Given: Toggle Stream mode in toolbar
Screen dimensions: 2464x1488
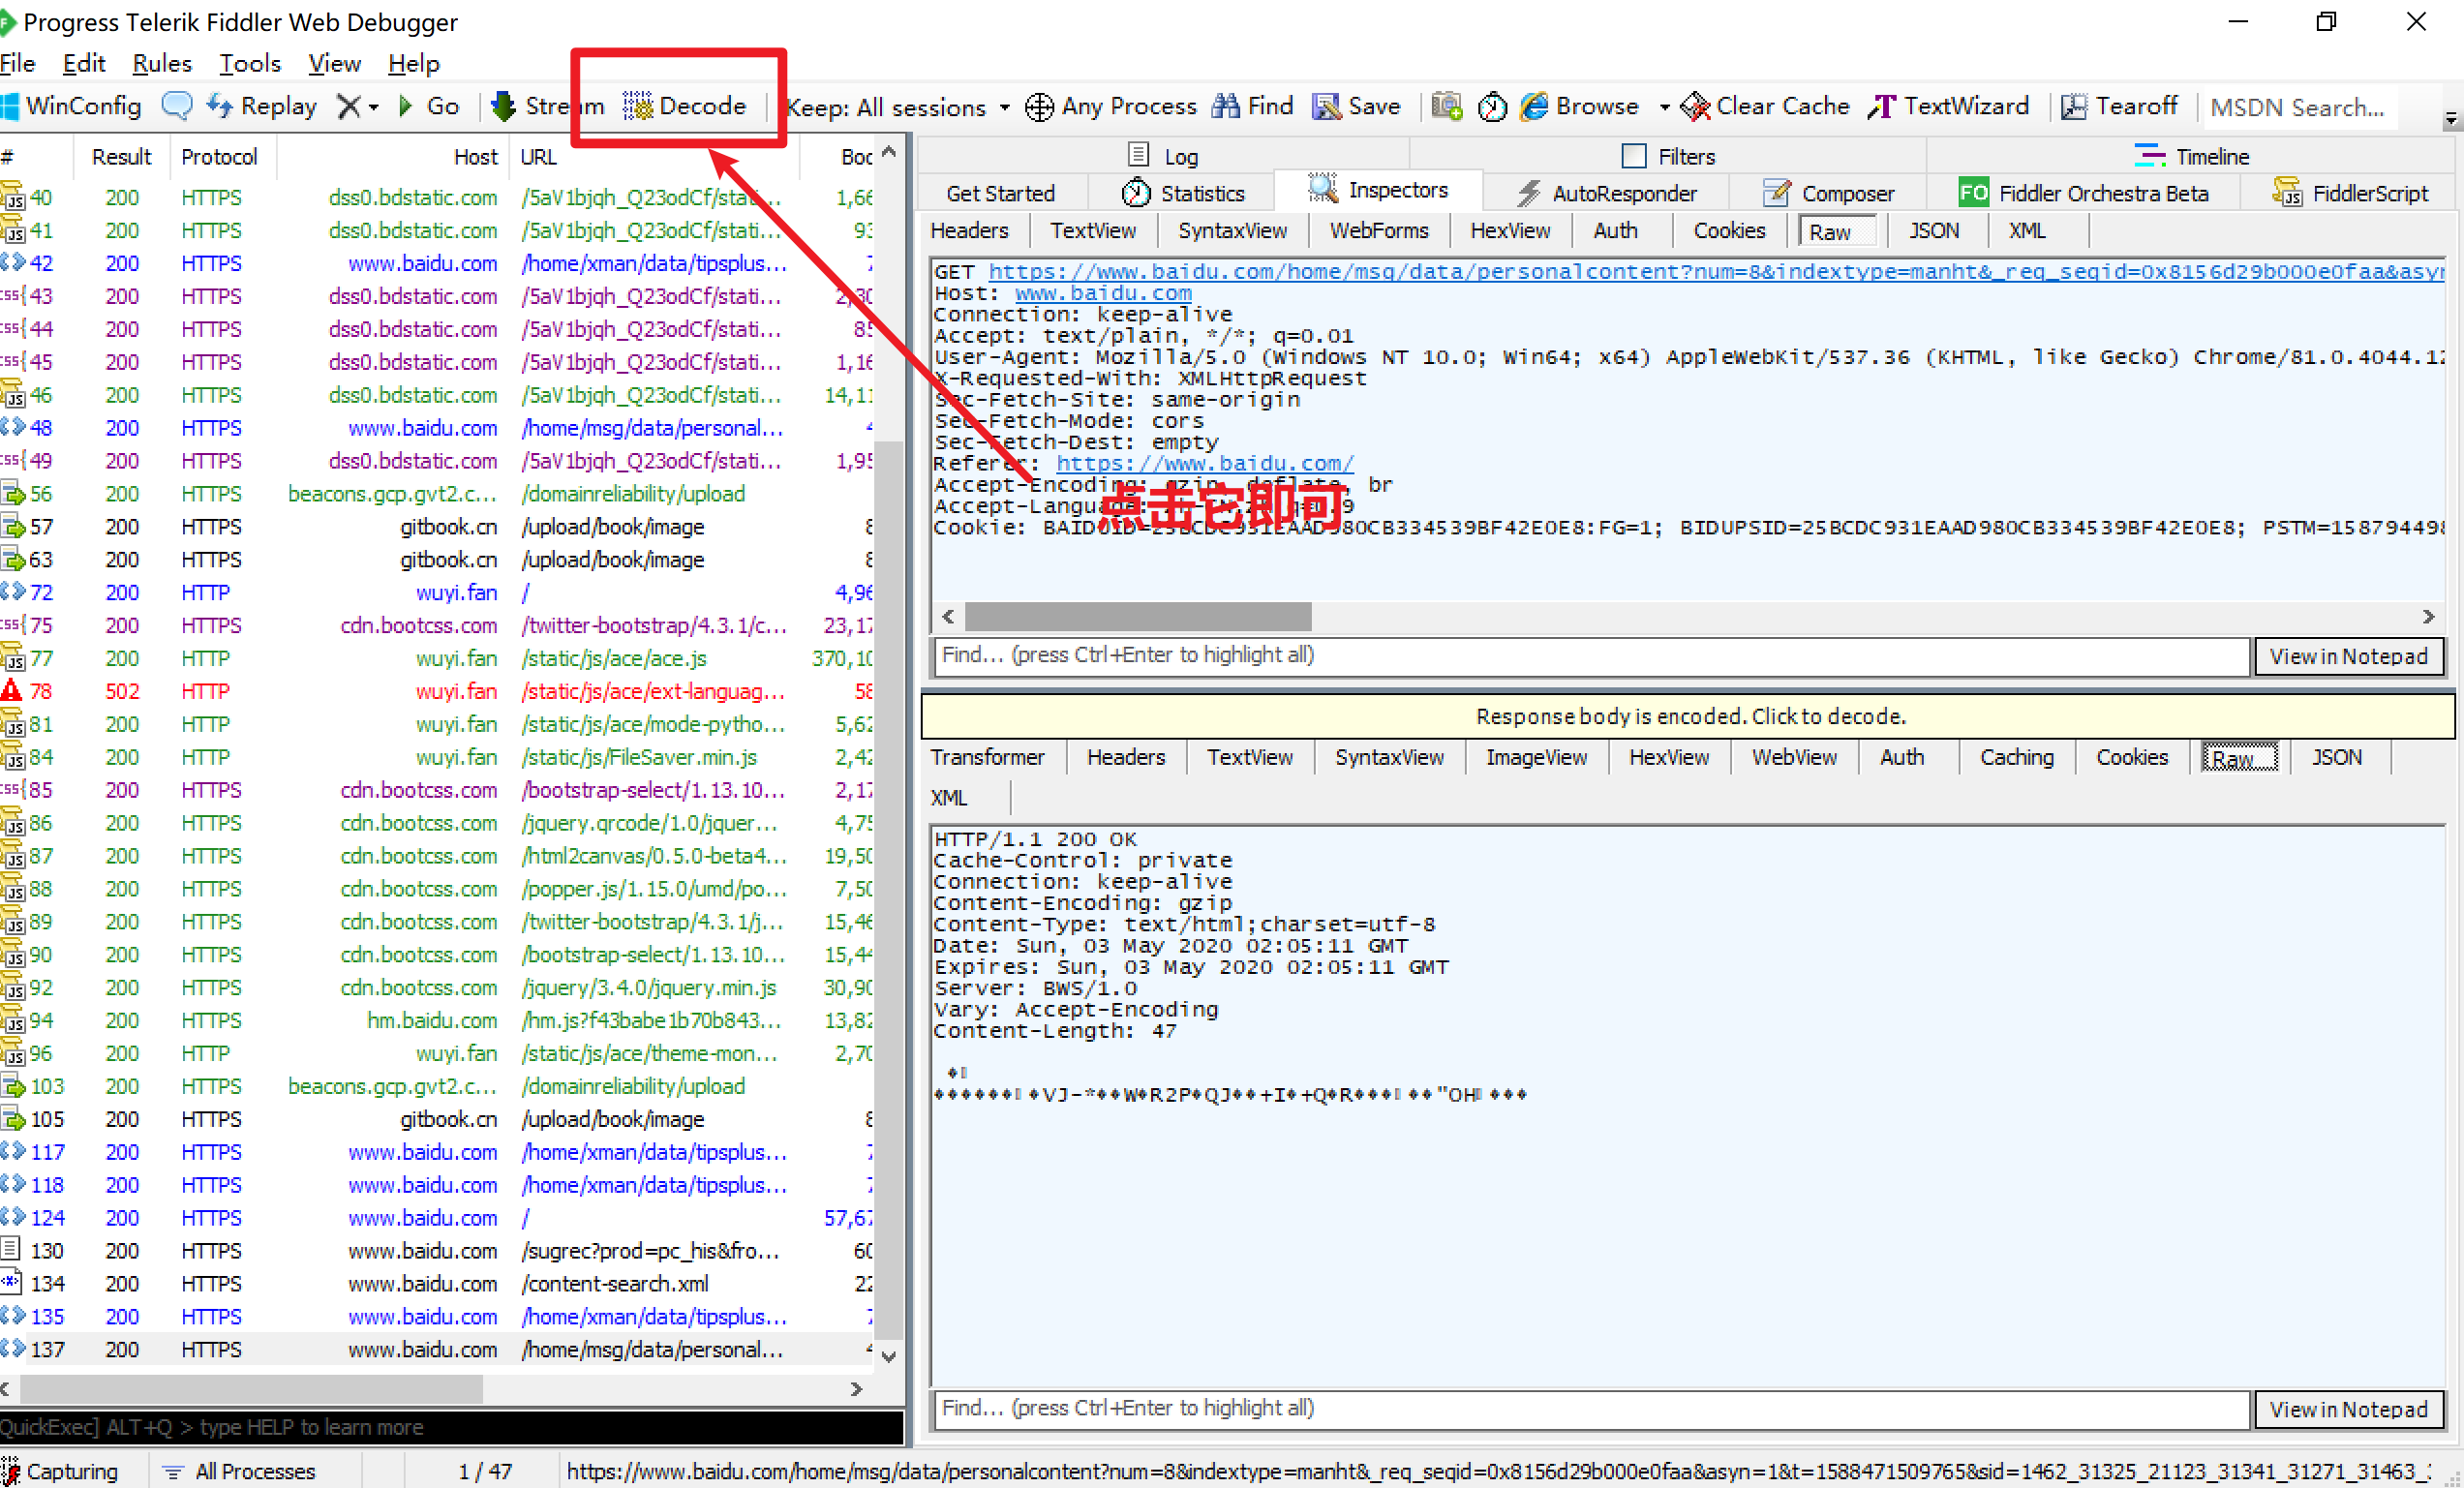Looking at the screenshot, I should point(548,106).
